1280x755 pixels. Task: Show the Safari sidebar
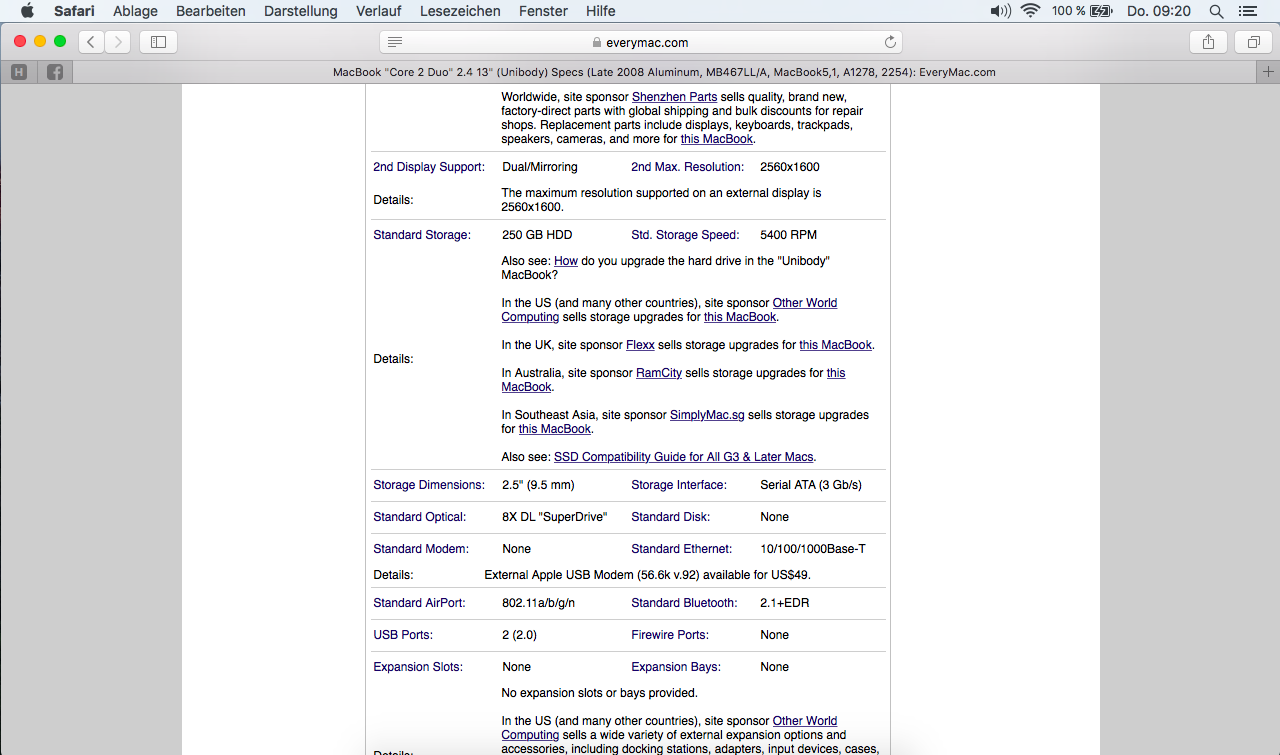(x=158, y=42)
